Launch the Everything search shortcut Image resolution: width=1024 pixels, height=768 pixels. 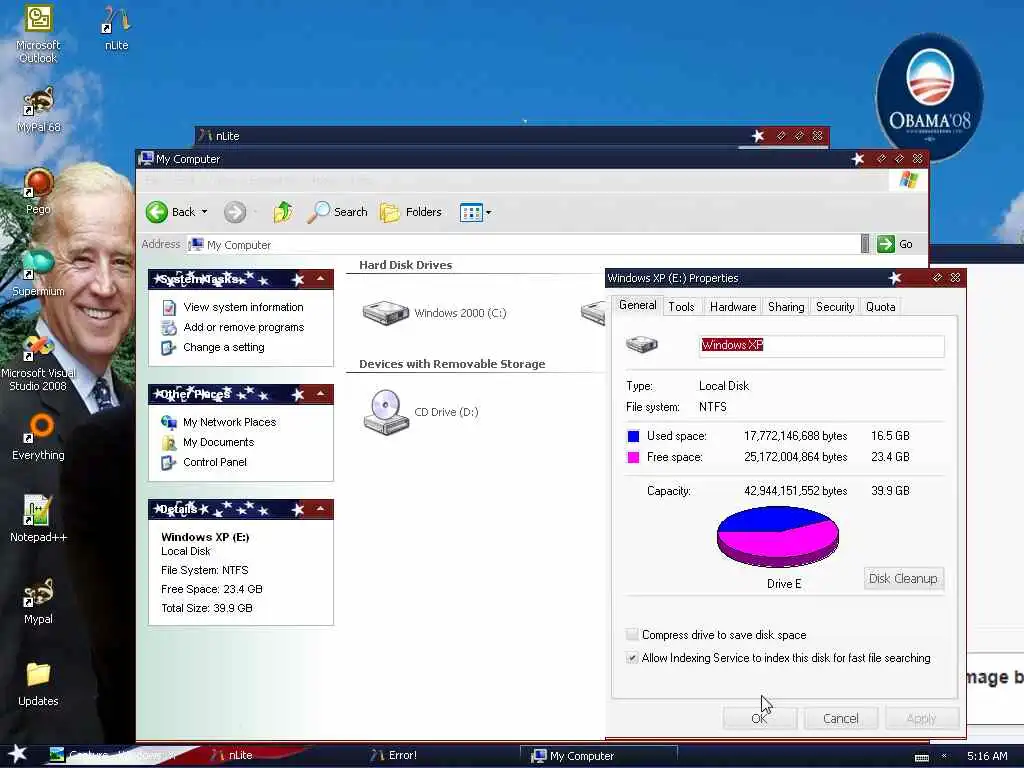pyautogui.click(x=38, y=438)
